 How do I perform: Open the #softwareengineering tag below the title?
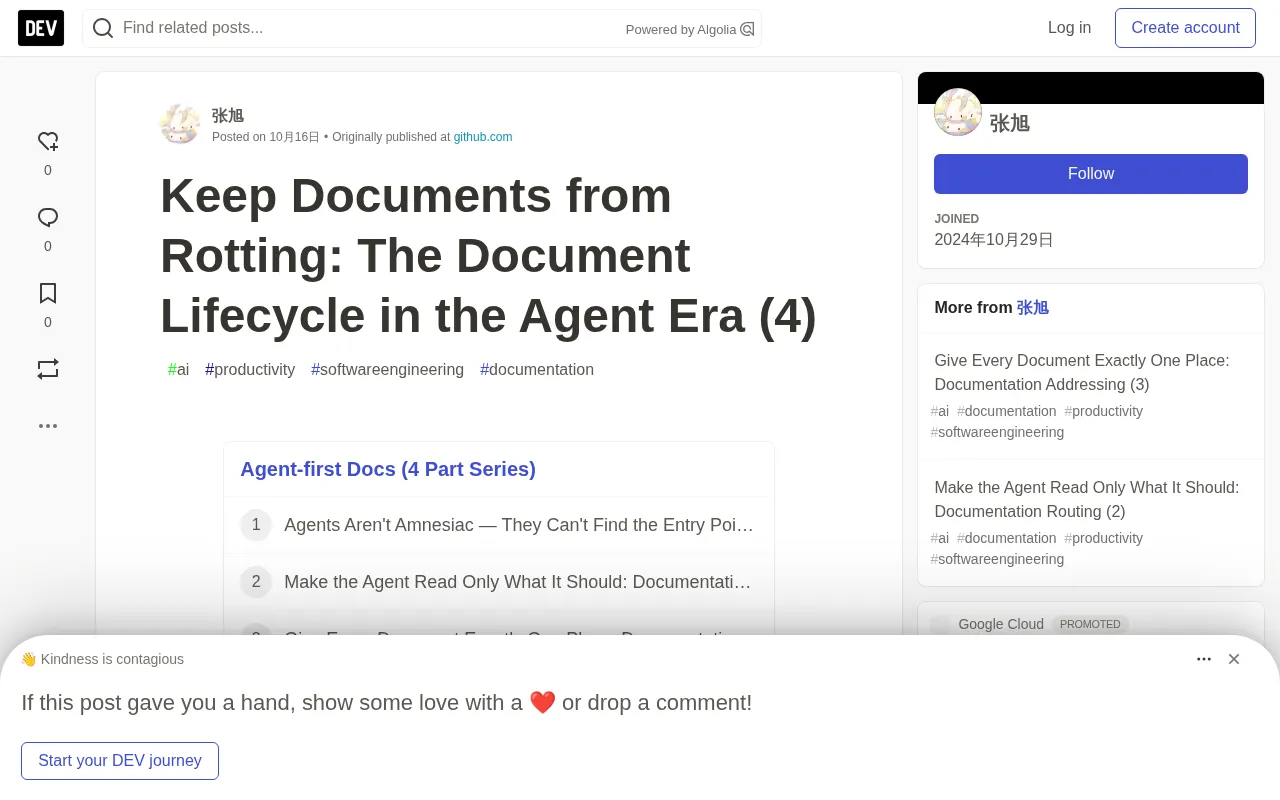point(387,369)
